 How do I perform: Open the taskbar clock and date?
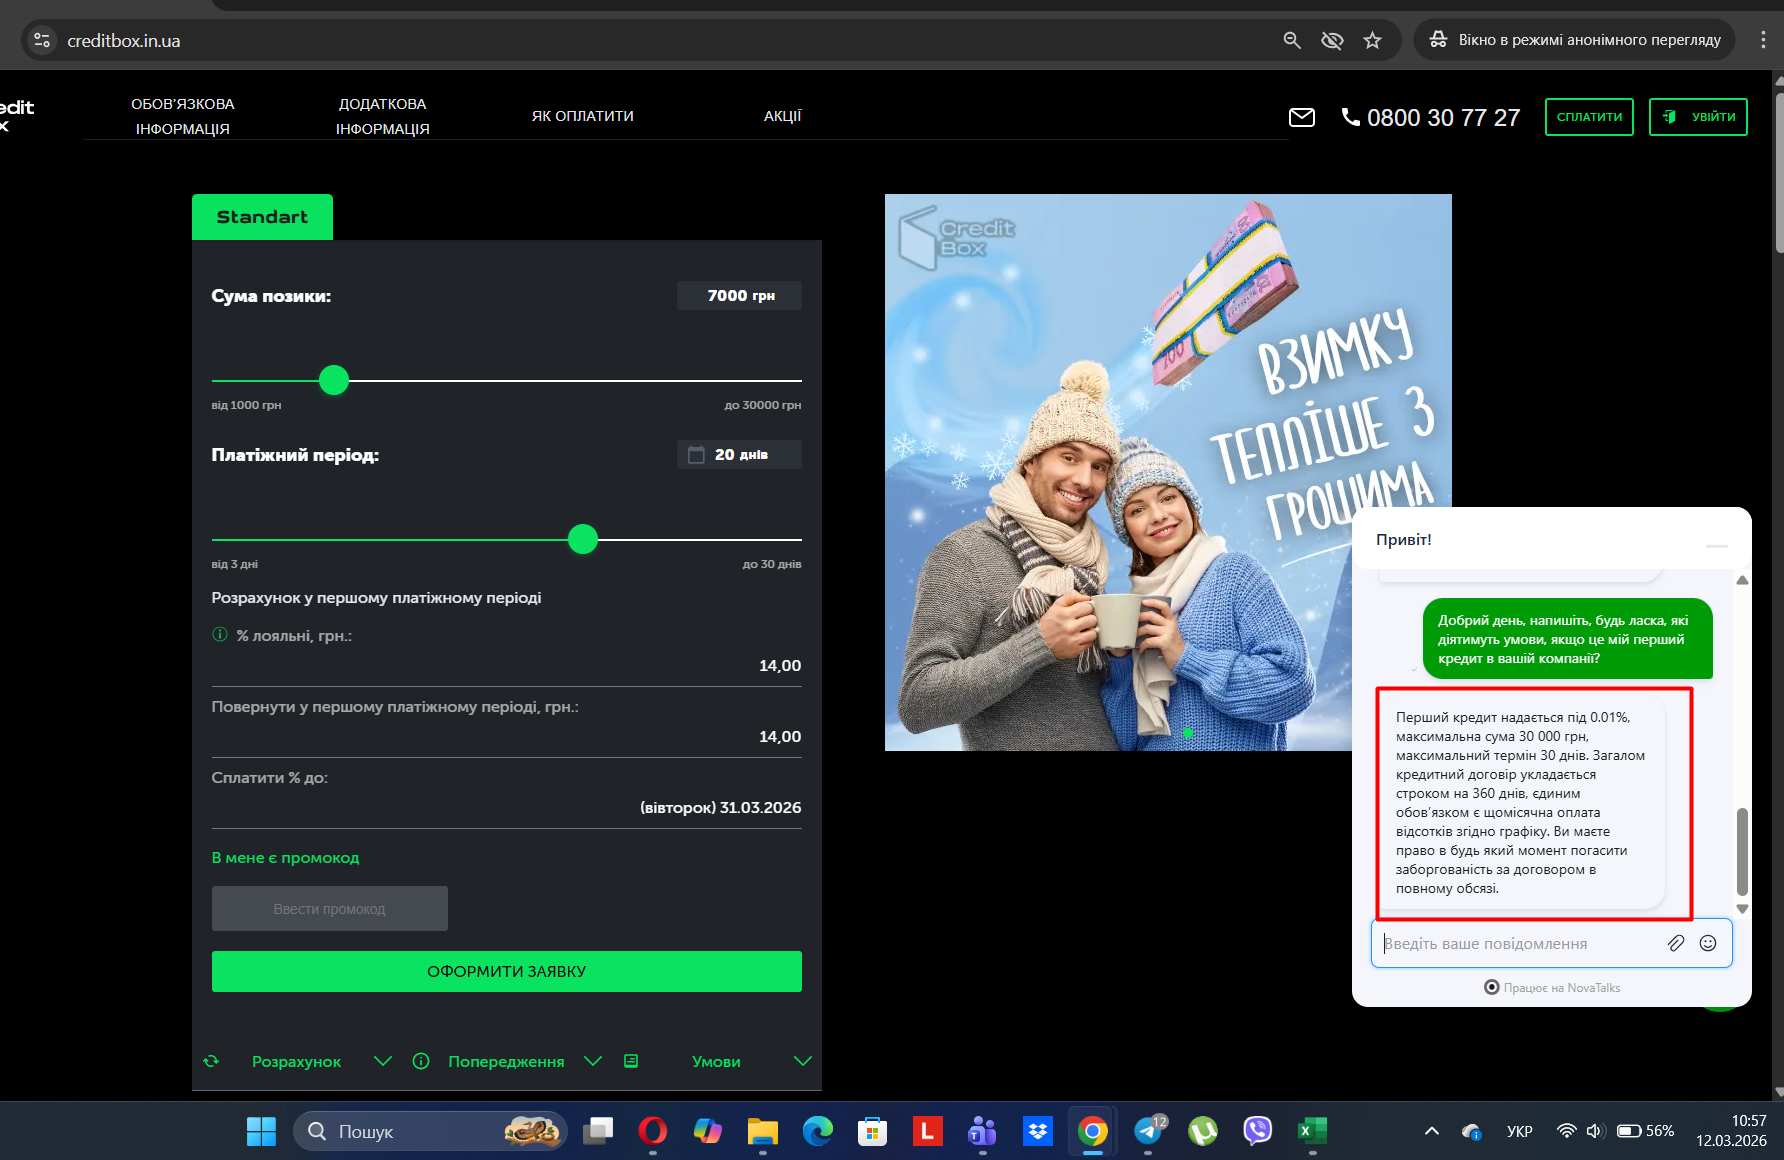[x=1731, y=1131]
